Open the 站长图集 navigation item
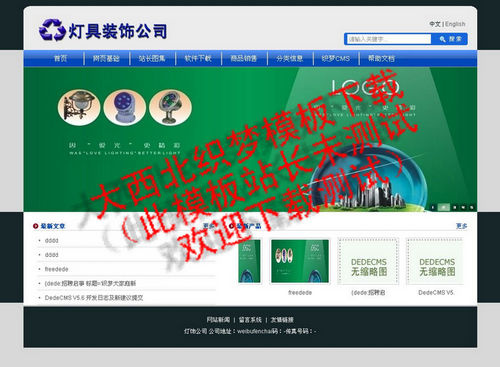 click(152, 59)
